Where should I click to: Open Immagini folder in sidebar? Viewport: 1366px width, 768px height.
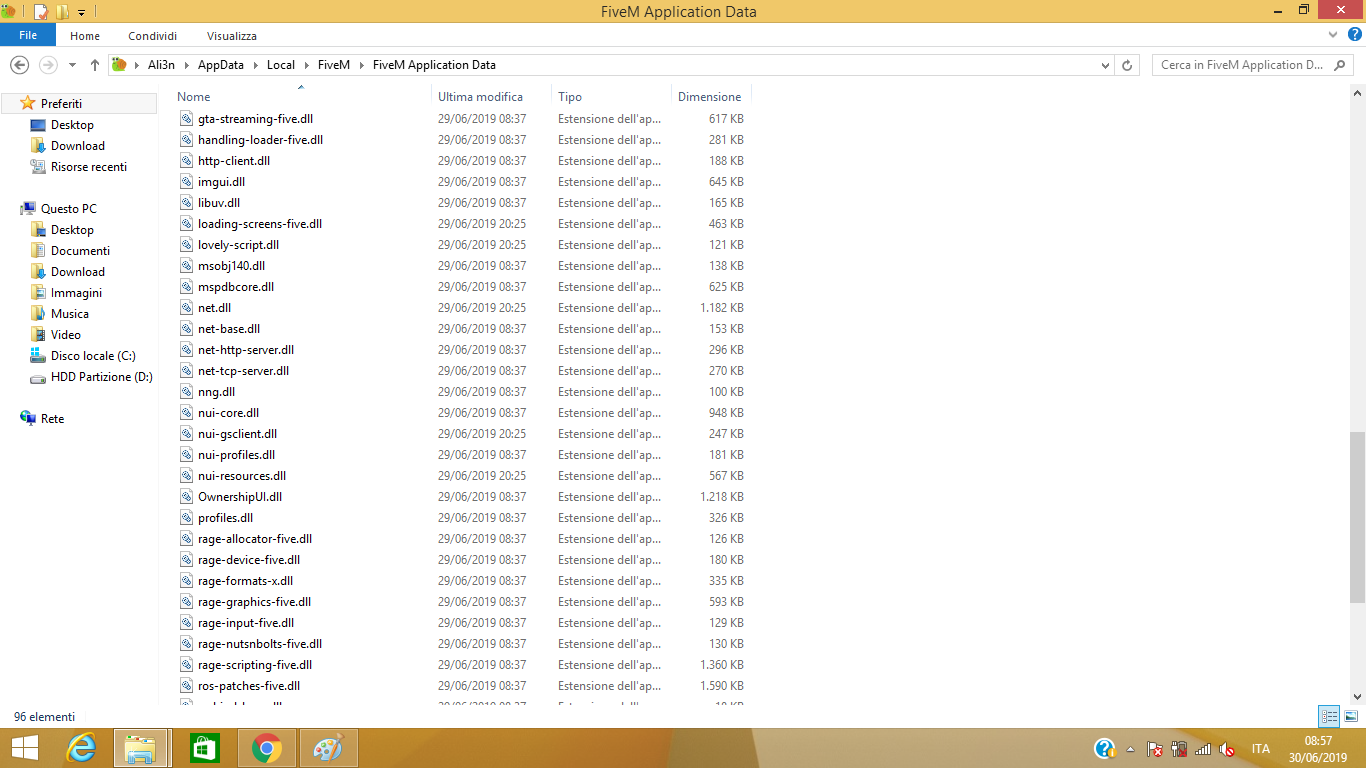(x=76, y=293)
